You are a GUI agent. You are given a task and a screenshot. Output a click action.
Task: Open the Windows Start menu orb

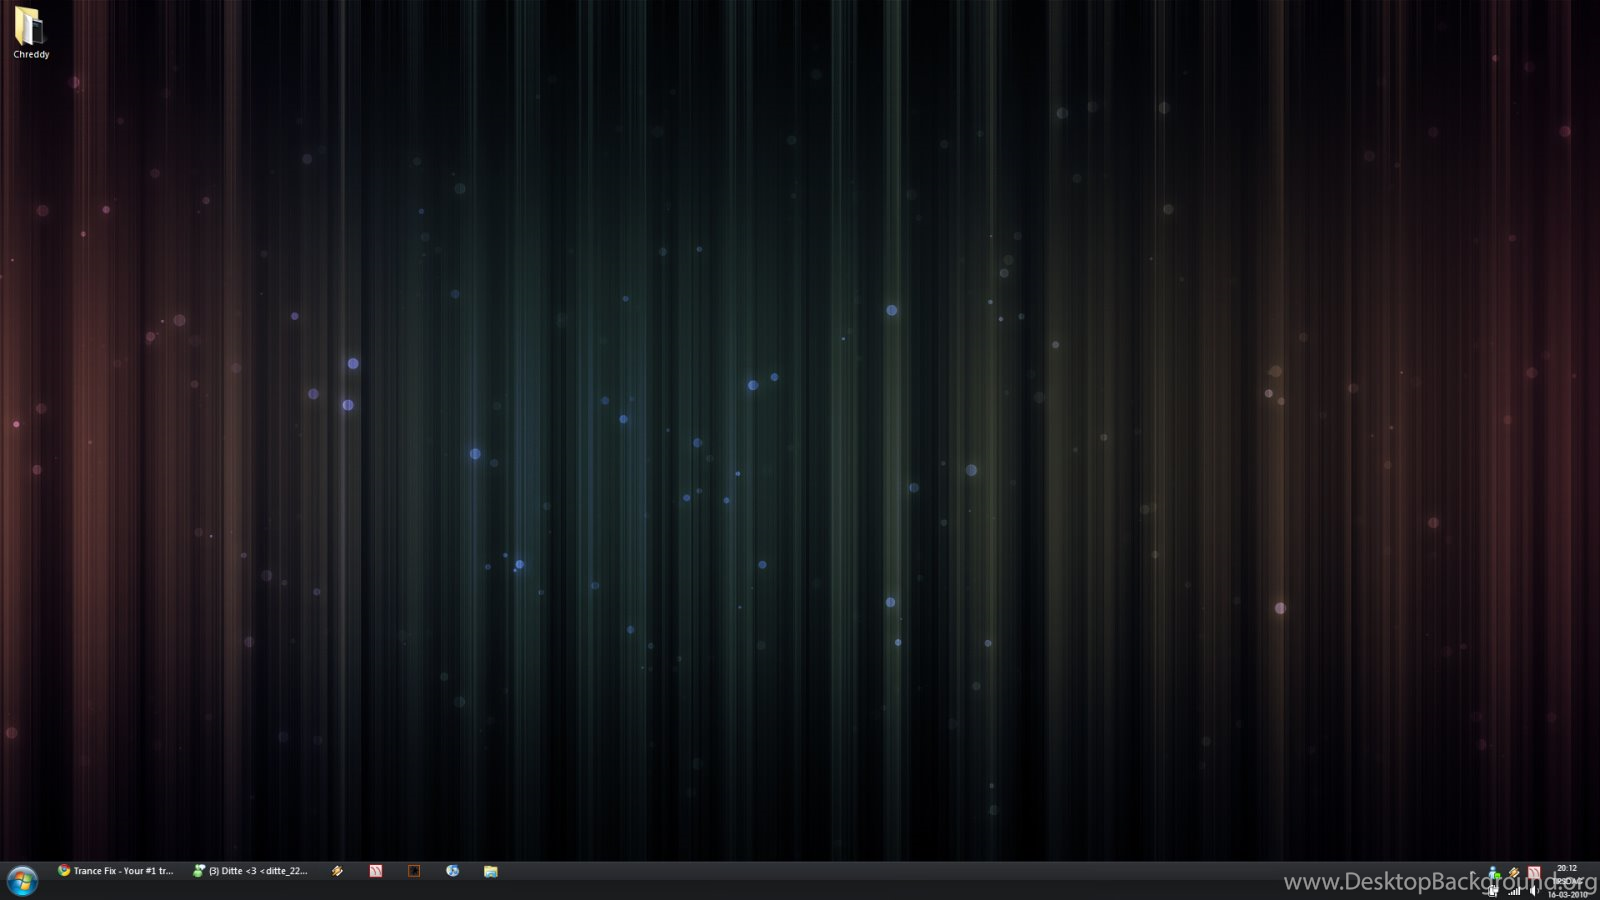pyautogui.click(x=22, y=880)
